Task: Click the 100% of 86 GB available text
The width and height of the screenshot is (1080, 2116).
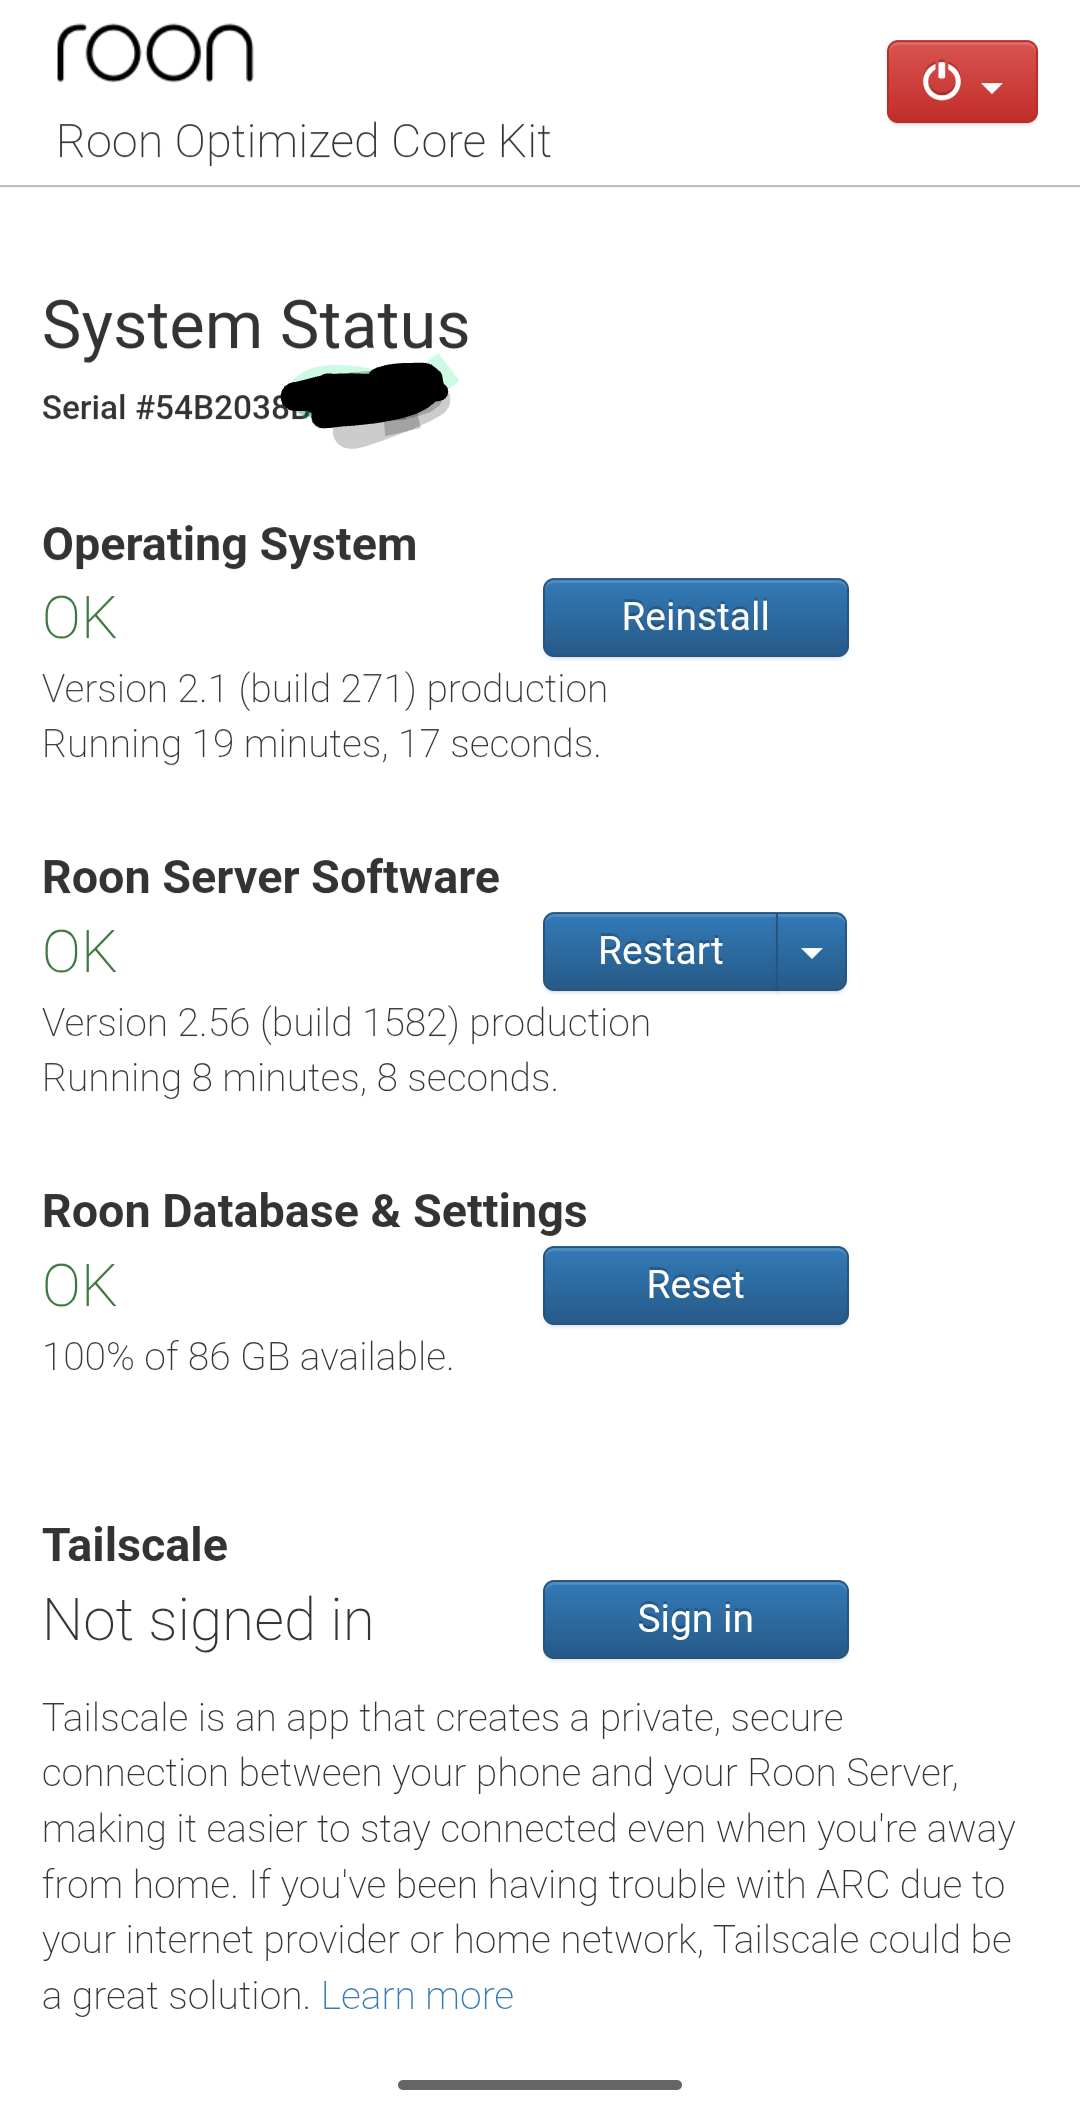Action: pyautogui.click(x=247, y=1357)
